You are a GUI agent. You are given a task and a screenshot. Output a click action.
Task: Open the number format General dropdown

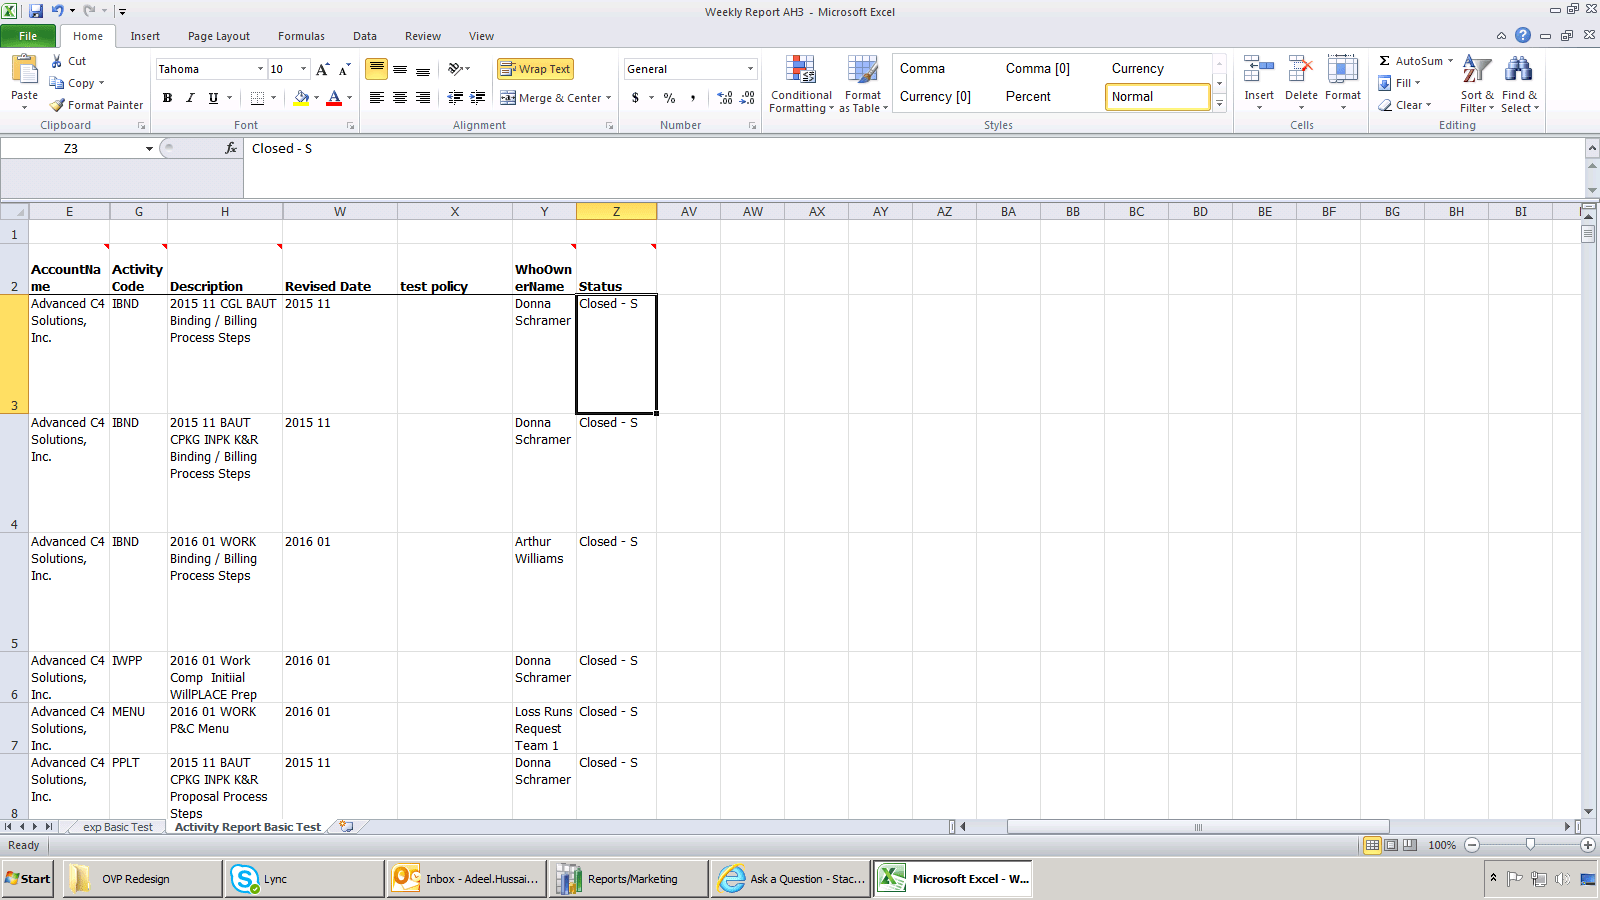tap(750, 69)
